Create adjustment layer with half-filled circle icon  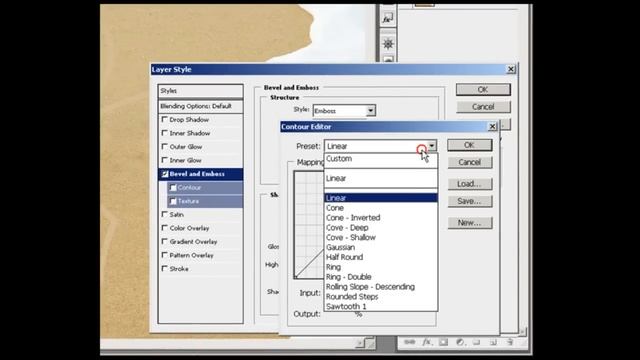click(460, 342)
